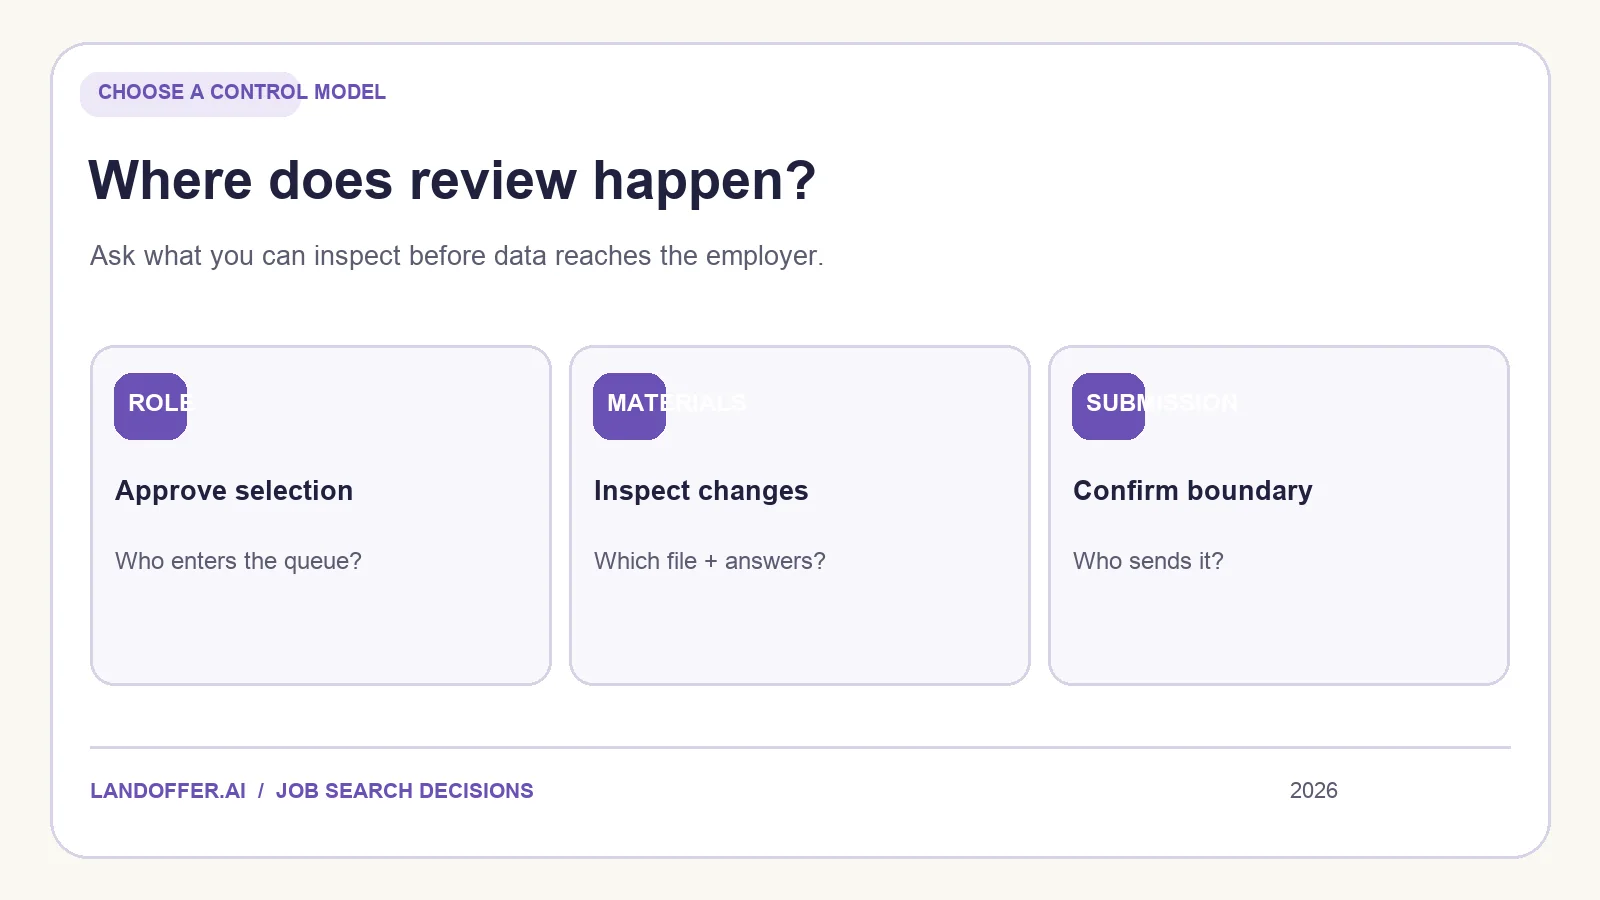Image resolution: width=1600 pixels, height=900 pixels.
Task: Click 'JOB SEARCH DECISIONS' in footer
Action: click(405, 791)
